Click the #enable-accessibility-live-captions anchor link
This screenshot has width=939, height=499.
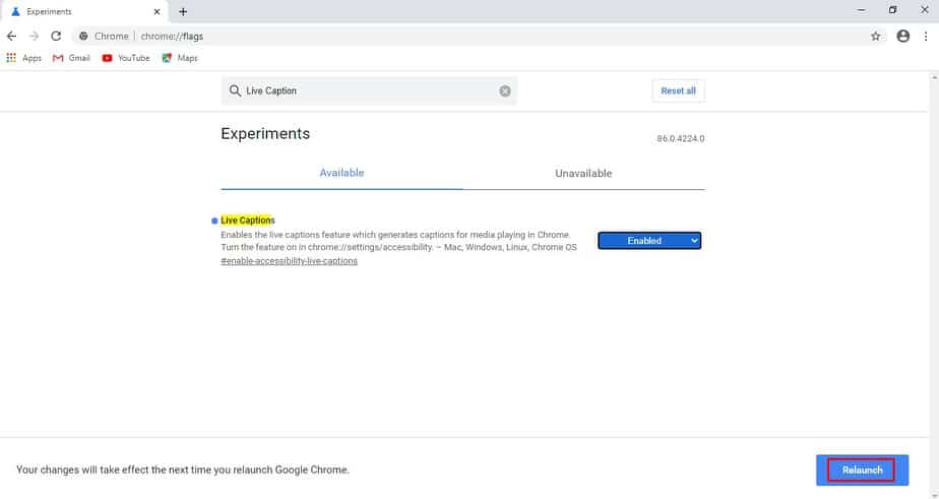pos(289,261)
